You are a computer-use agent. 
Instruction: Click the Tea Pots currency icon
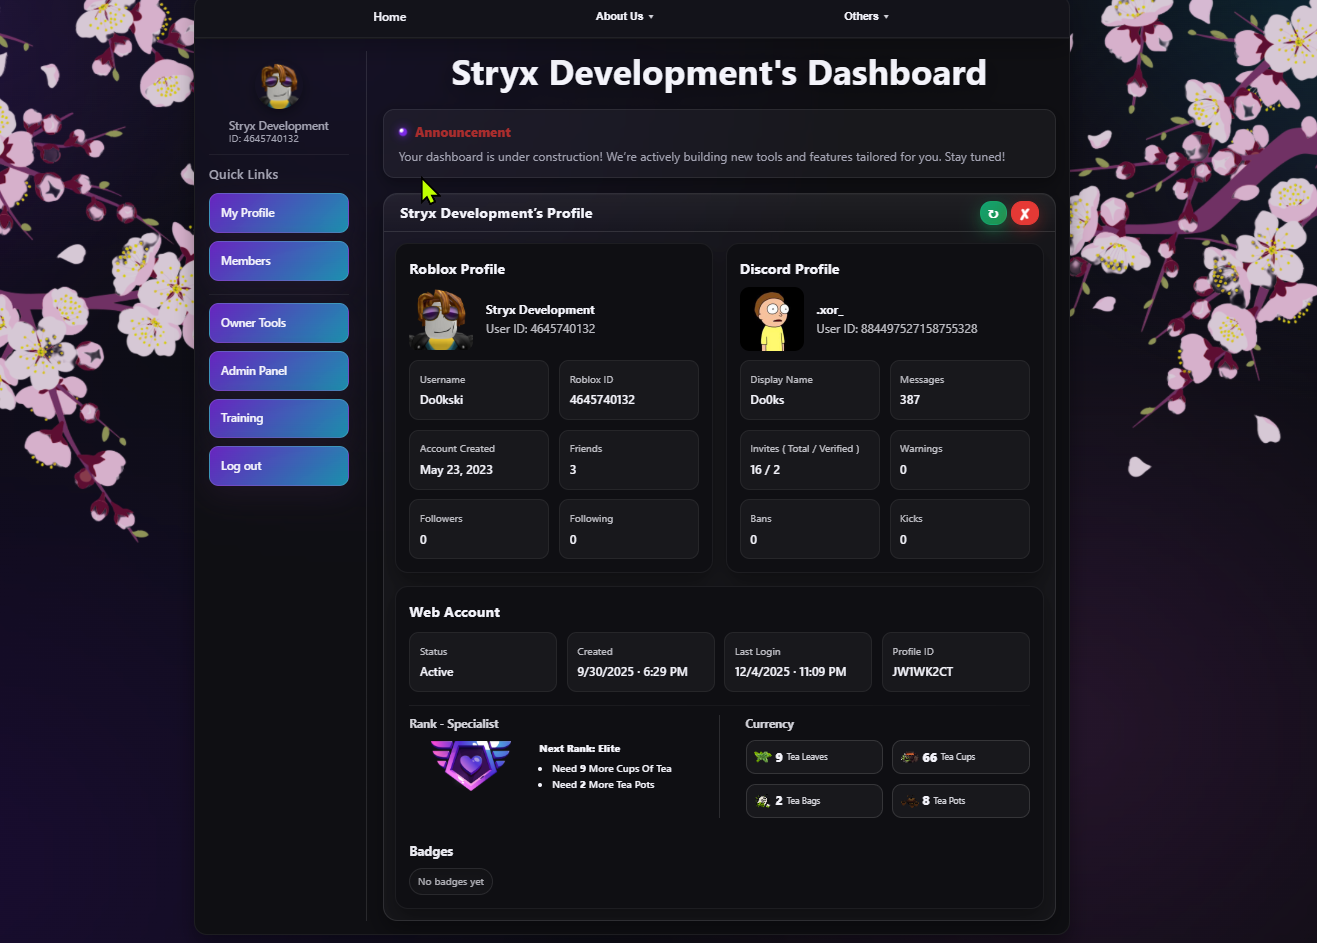(x=909, y=801)
